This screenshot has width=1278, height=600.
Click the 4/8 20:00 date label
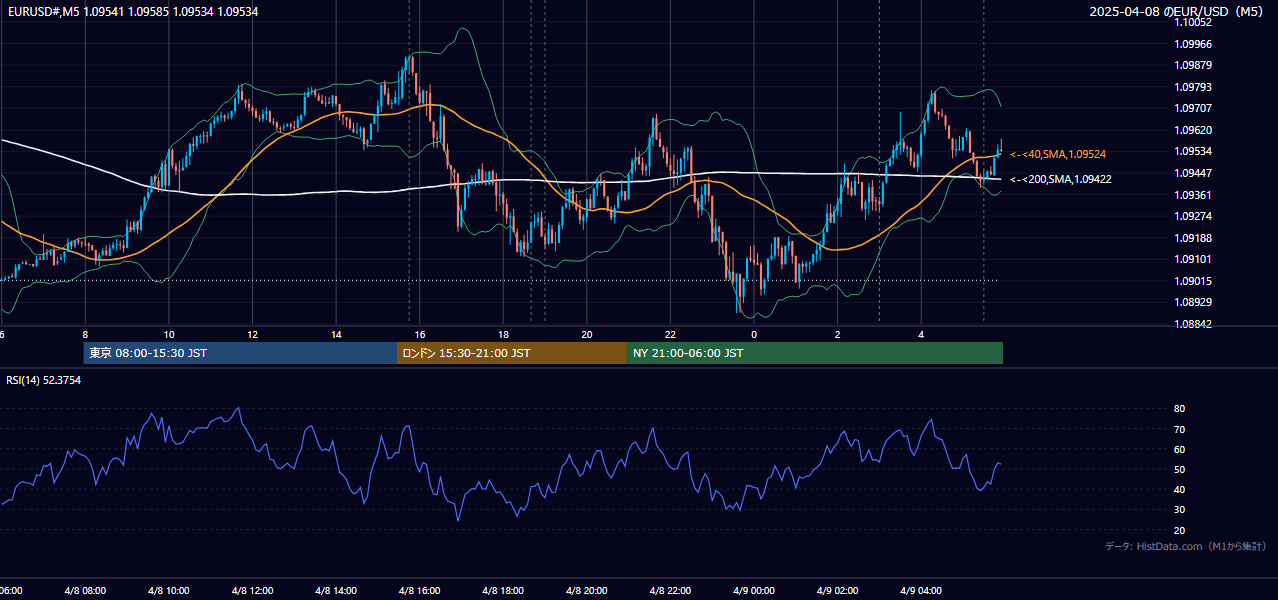point(587,591)
